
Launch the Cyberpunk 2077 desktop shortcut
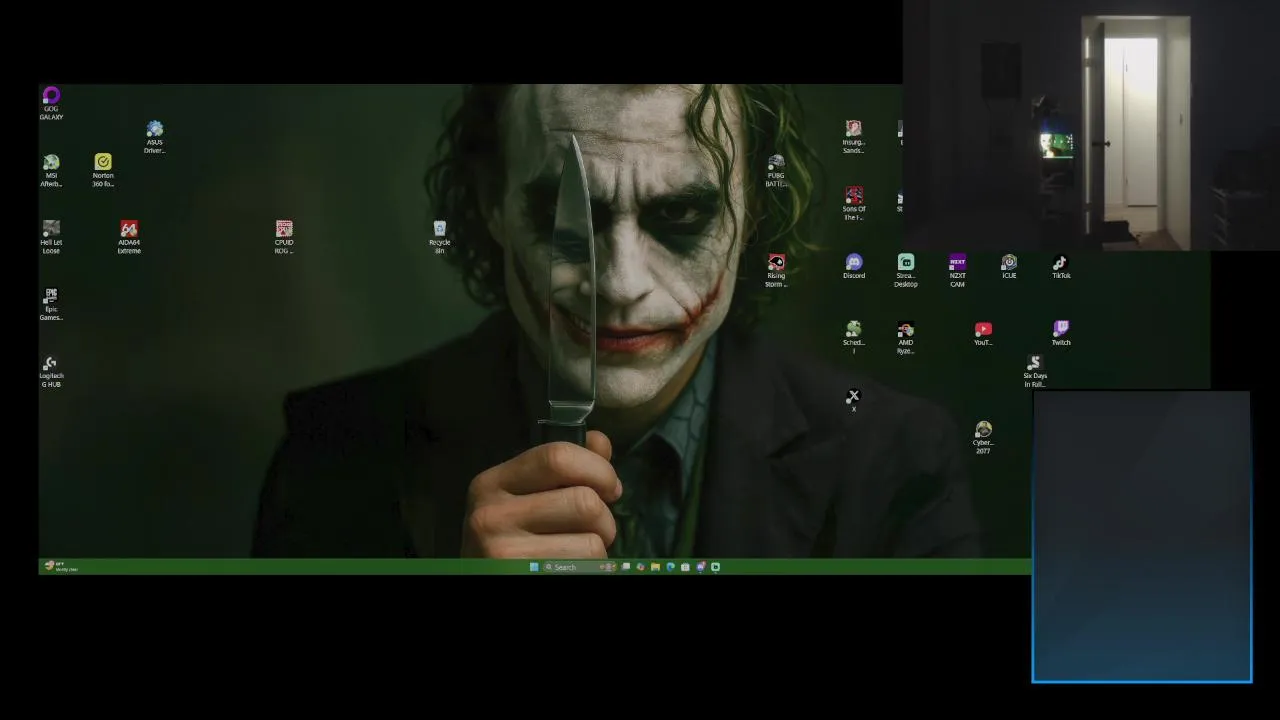pyautogui.click(x=983, y=438)
